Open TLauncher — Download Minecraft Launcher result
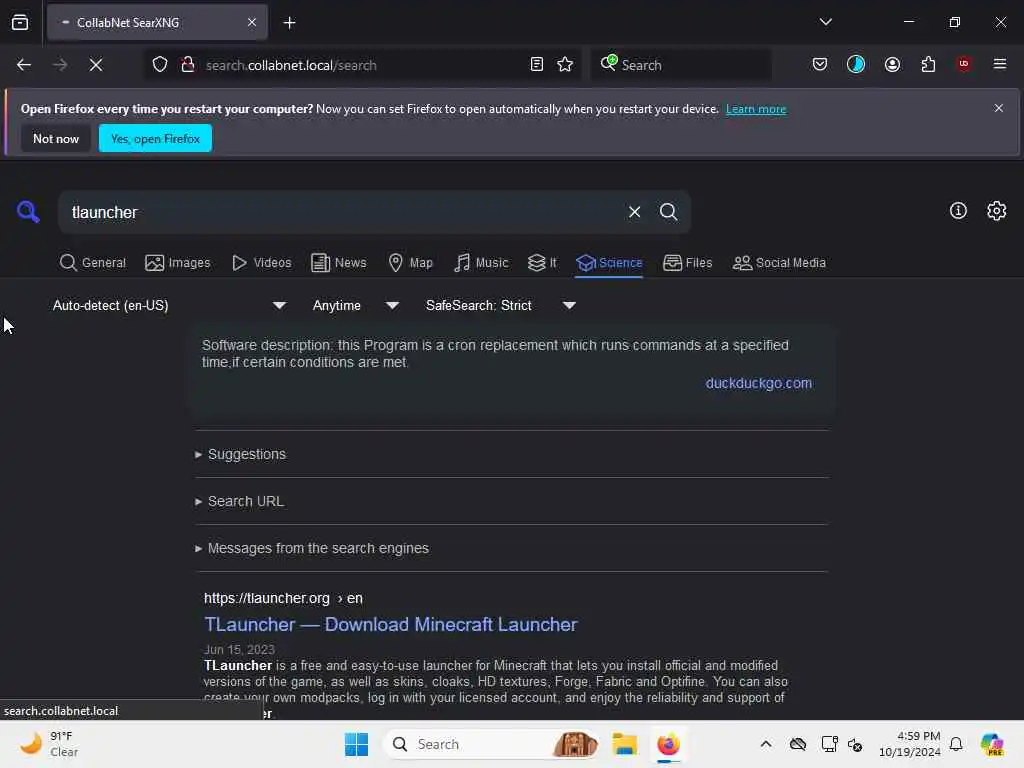1024x768 pixels. (x=391, y=624)
